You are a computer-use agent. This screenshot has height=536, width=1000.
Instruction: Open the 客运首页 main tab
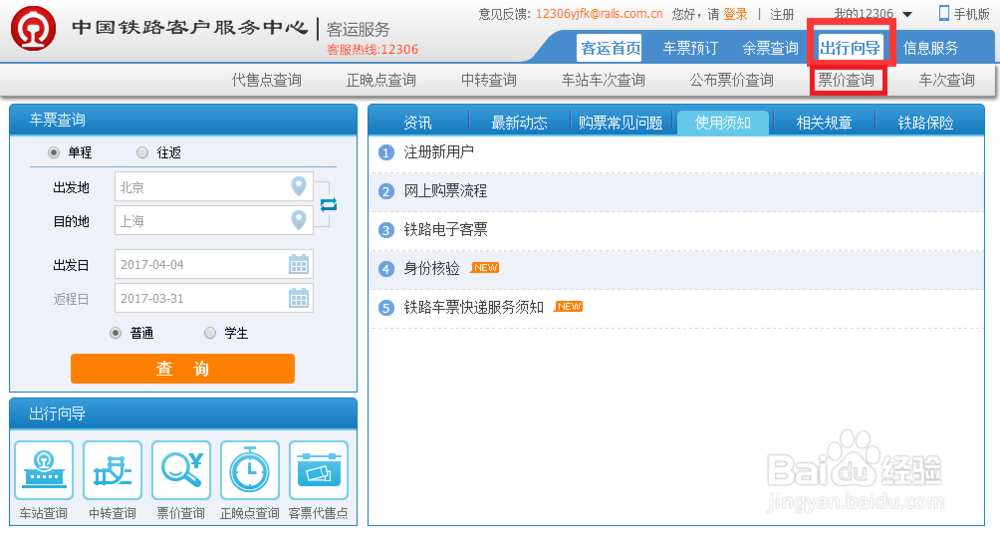[611, 48]
